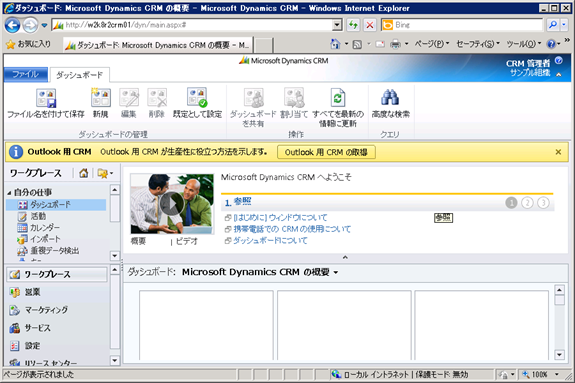
Task: Open Advanced Find (高度な検索) binoculars icon
Action: pos(390,98)
